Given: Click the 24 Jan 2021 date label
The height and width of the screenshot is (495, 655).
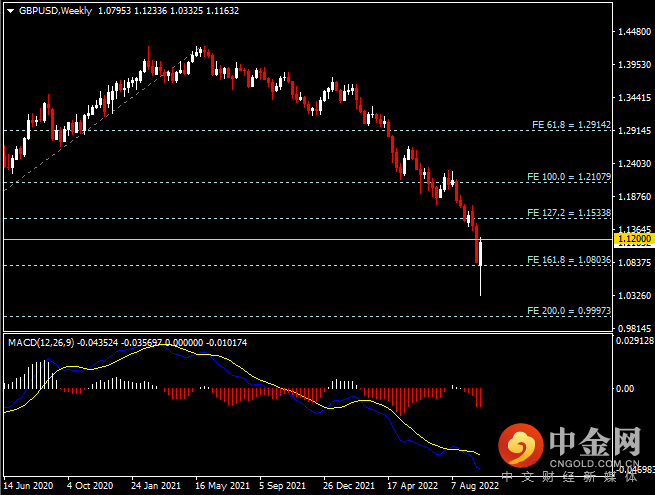Looking at the screenshot, I should click(156, 486).
